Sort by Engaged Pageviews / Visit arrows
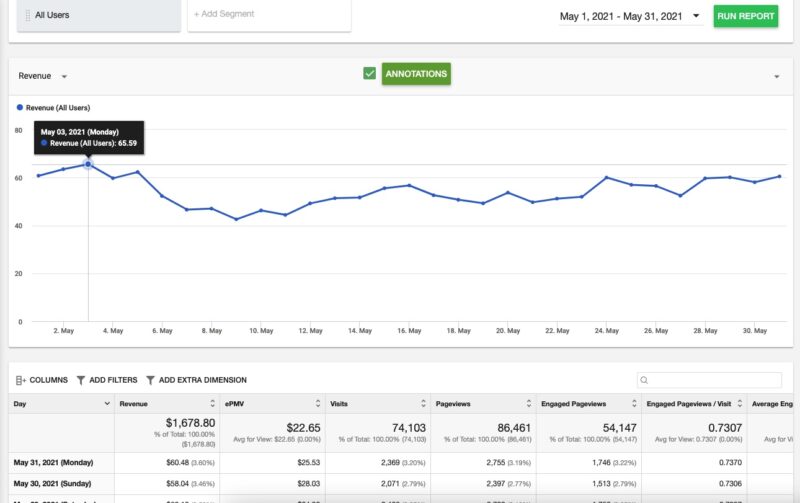The image size is (800, 503). pyautogui.click(x=740, y=404)
